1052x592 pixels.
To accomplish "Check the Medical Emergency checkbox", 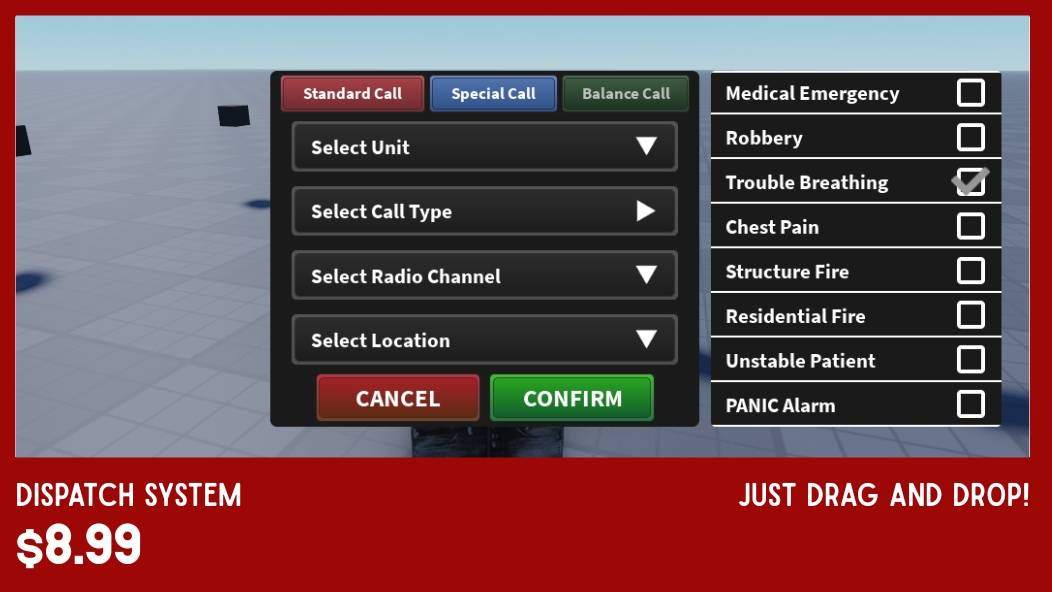I will [x=970, y=93].
